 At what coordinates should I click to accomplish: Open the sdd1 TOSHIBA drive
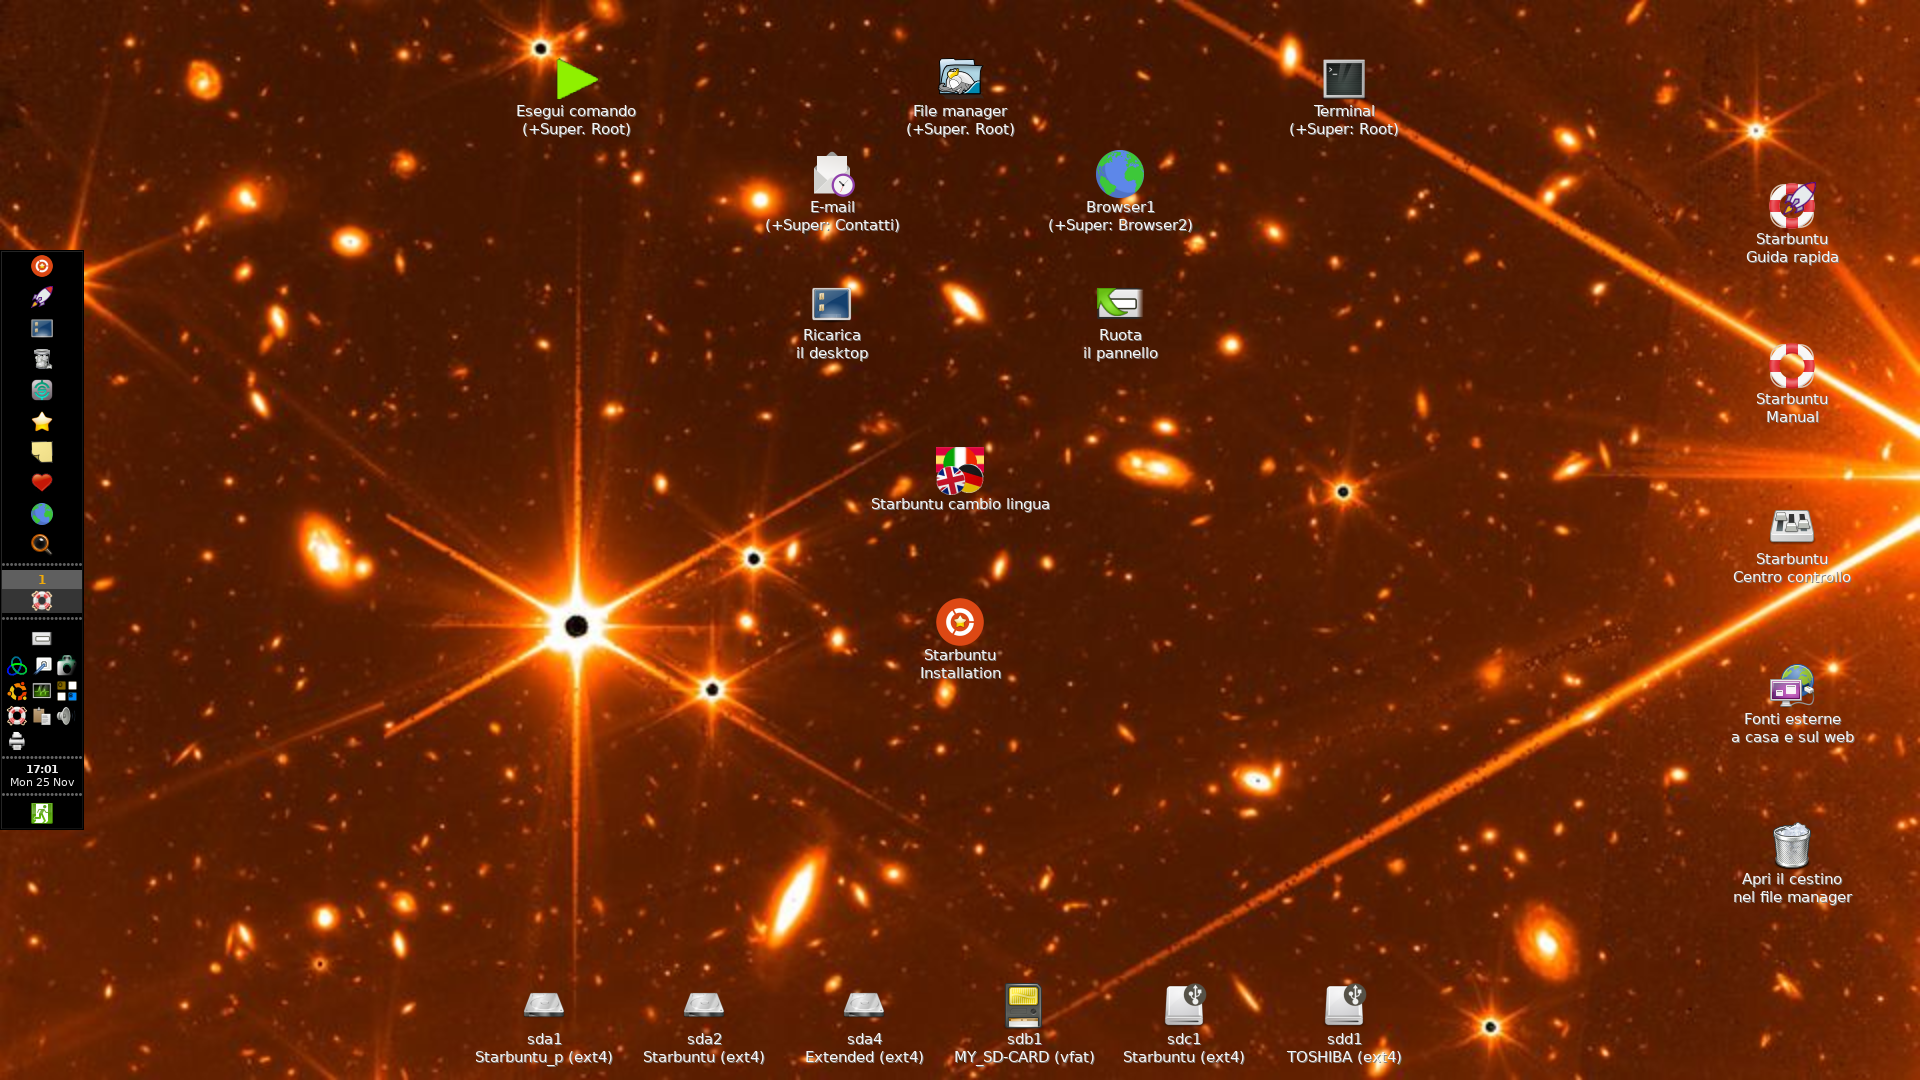(1343, 1006)
